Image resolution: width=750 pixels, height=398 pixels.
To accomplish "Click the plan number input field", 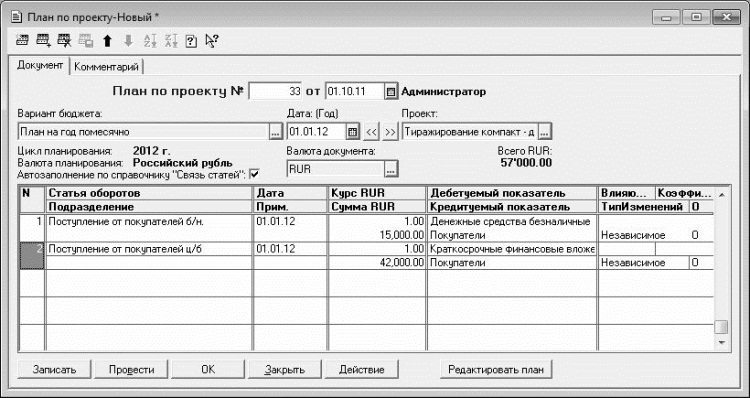I will point(275,92).
